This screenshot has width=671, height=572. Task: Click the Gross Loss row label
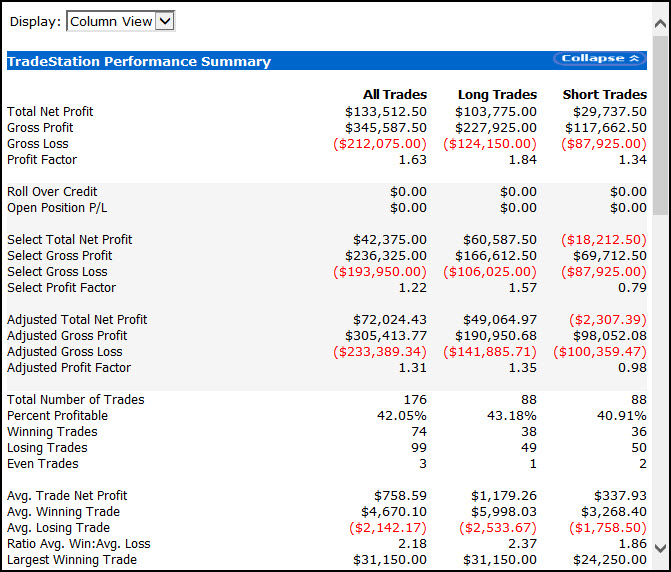38,144
